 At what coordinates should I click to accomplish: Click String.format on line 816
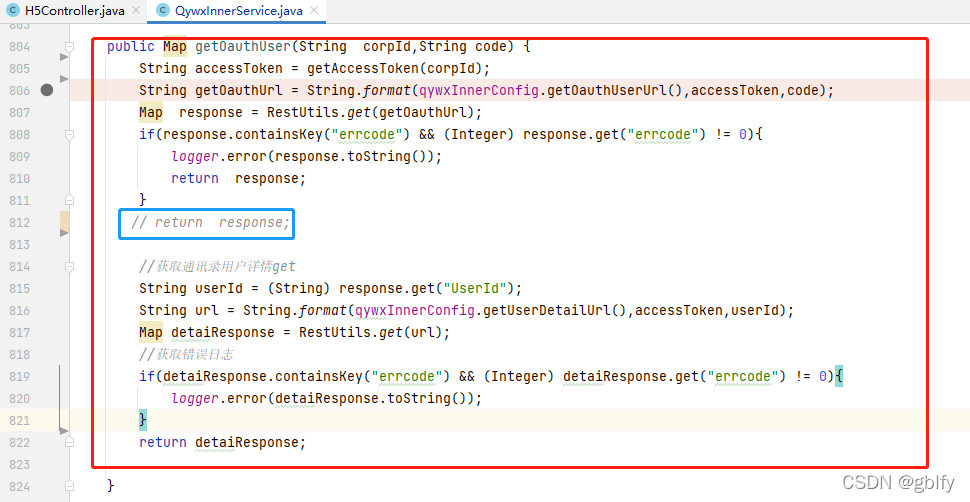[294, 310]
